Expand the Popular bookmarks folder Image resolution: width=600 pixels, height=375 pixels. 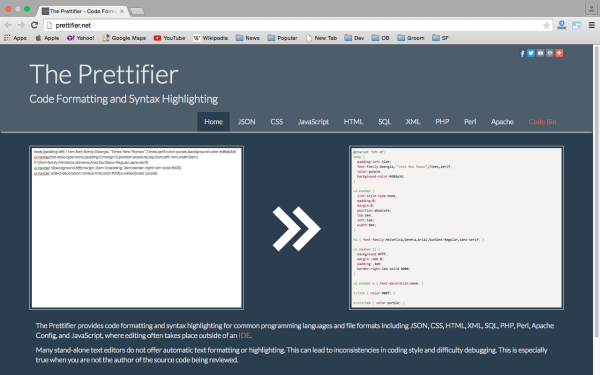click(282, 38)
